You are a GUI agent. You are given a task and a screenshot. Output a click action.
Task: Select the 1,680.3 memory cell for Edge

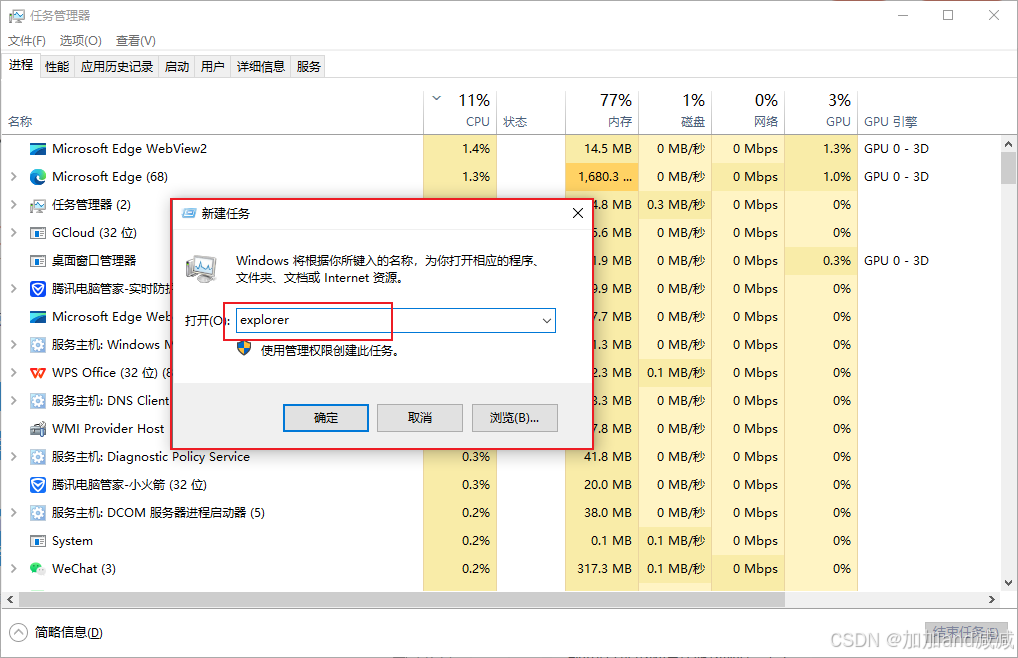pos(602,177)
